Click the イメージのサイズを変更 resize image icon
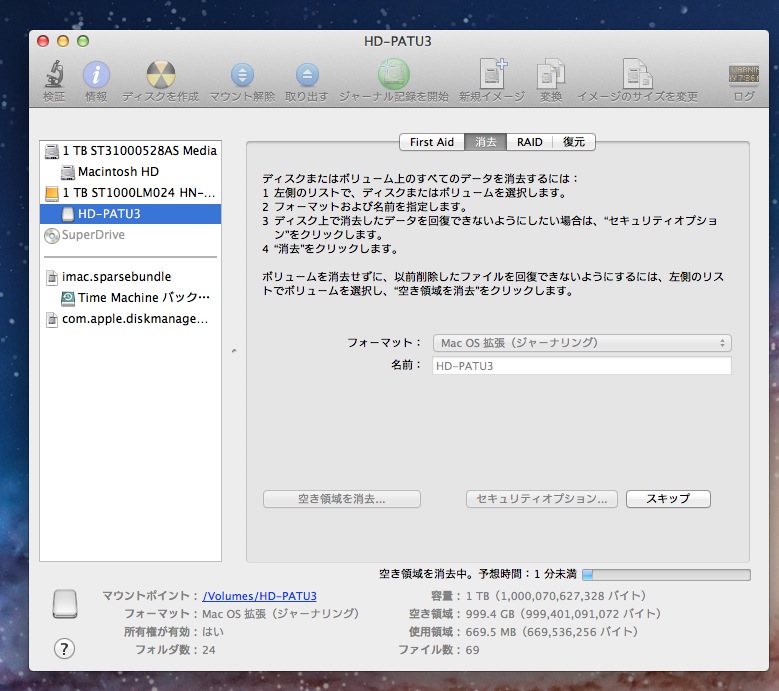The height and width of the screenshot is (691, 779). [637, 74]
